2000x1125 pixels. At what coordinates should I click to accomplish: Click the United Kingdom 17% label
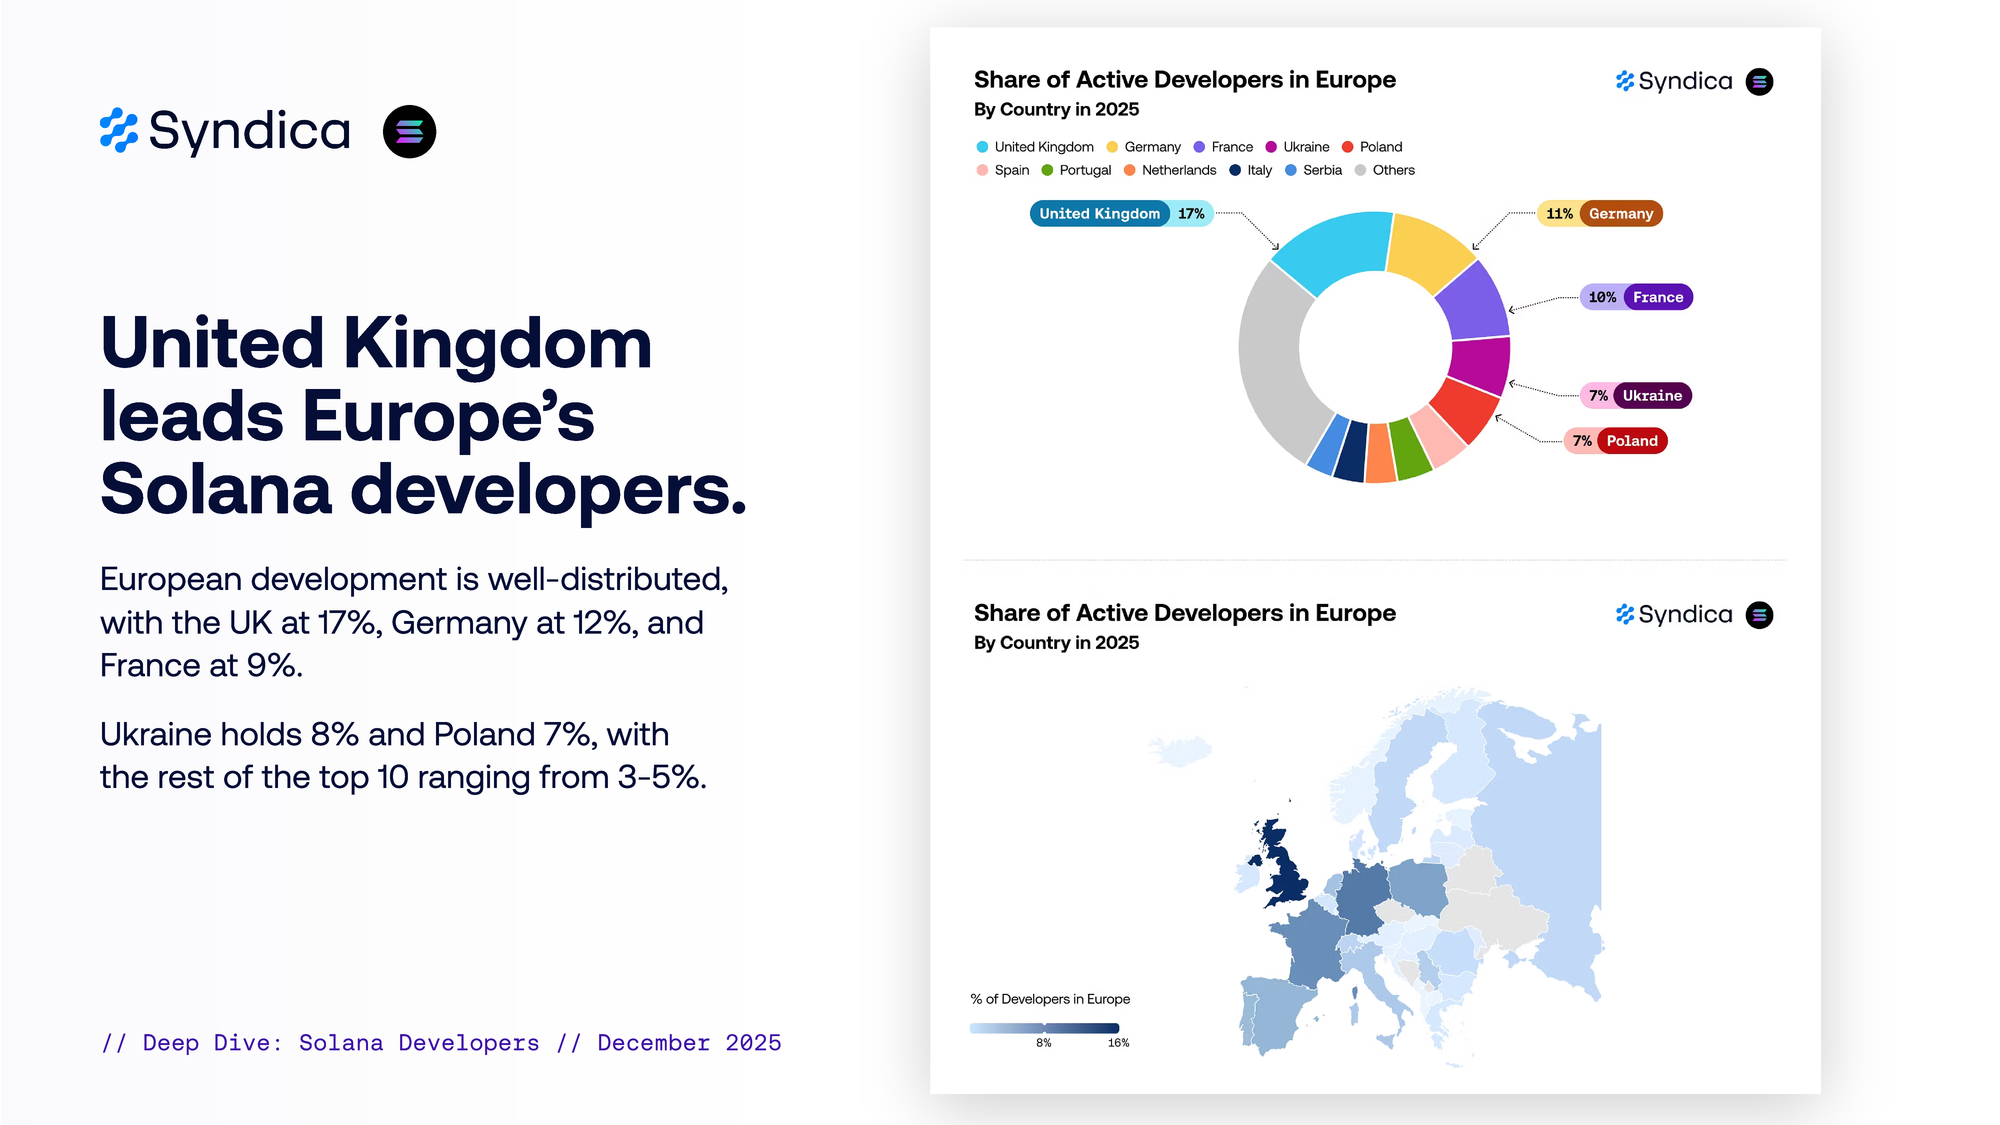(1121, 213)
